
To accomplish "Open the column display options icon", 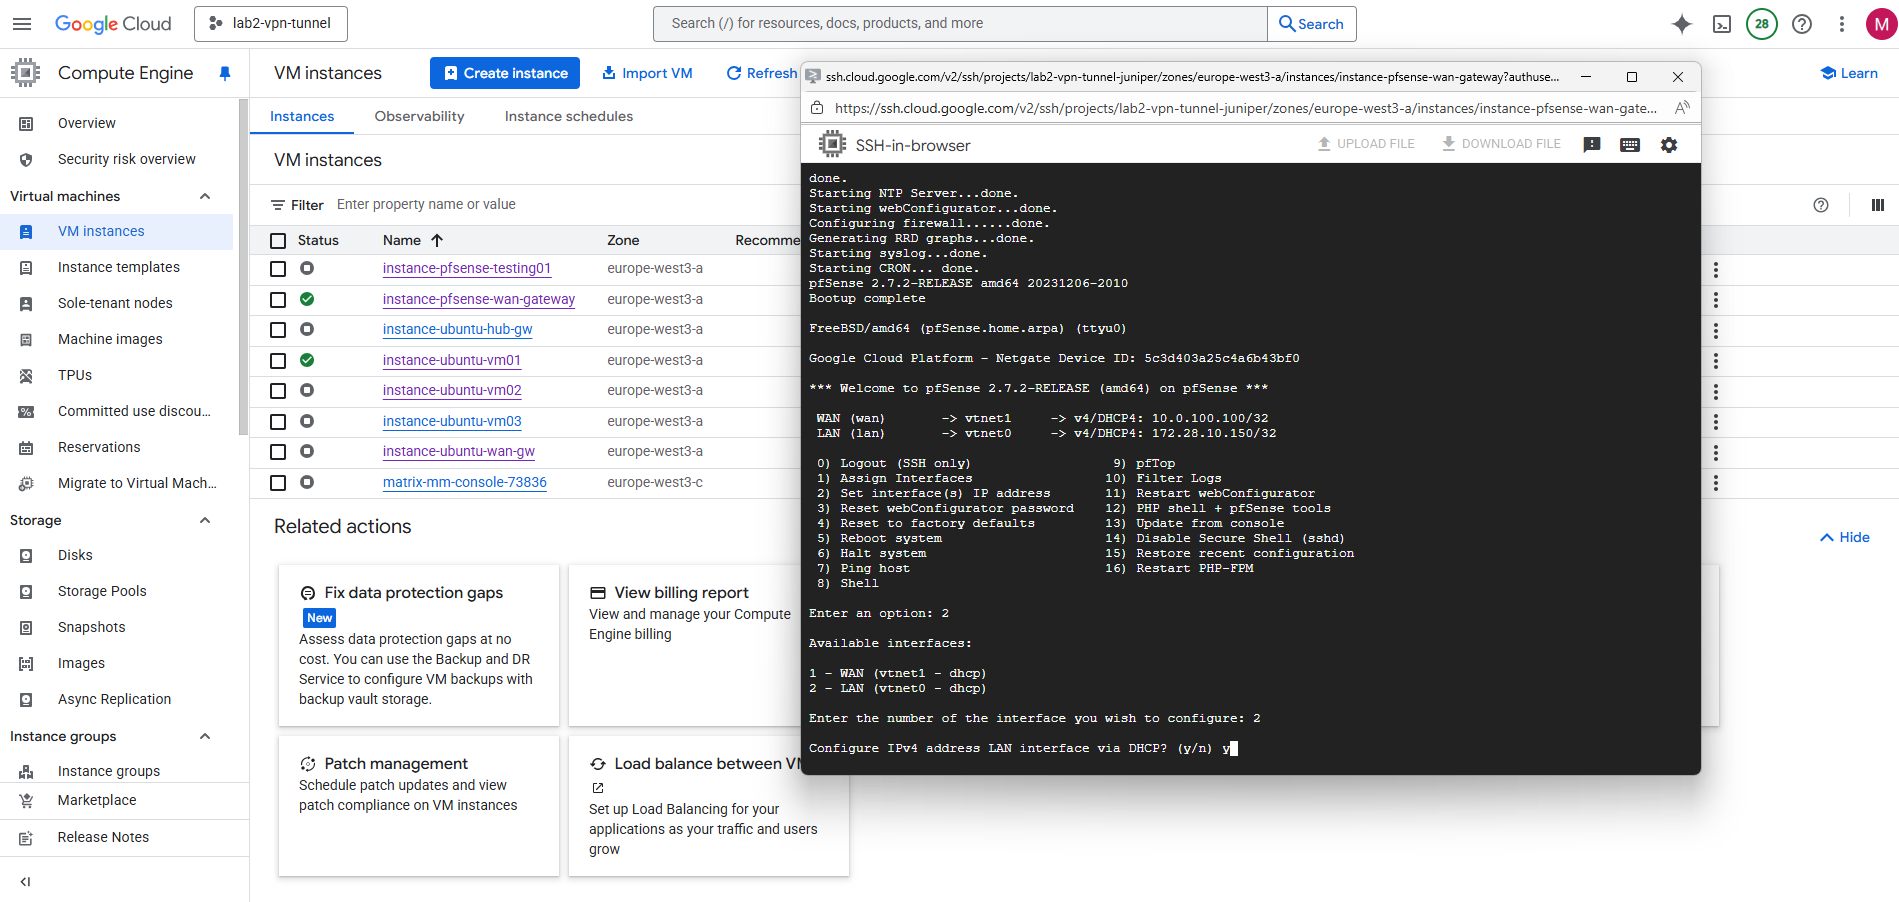I will pos(1877,205).
